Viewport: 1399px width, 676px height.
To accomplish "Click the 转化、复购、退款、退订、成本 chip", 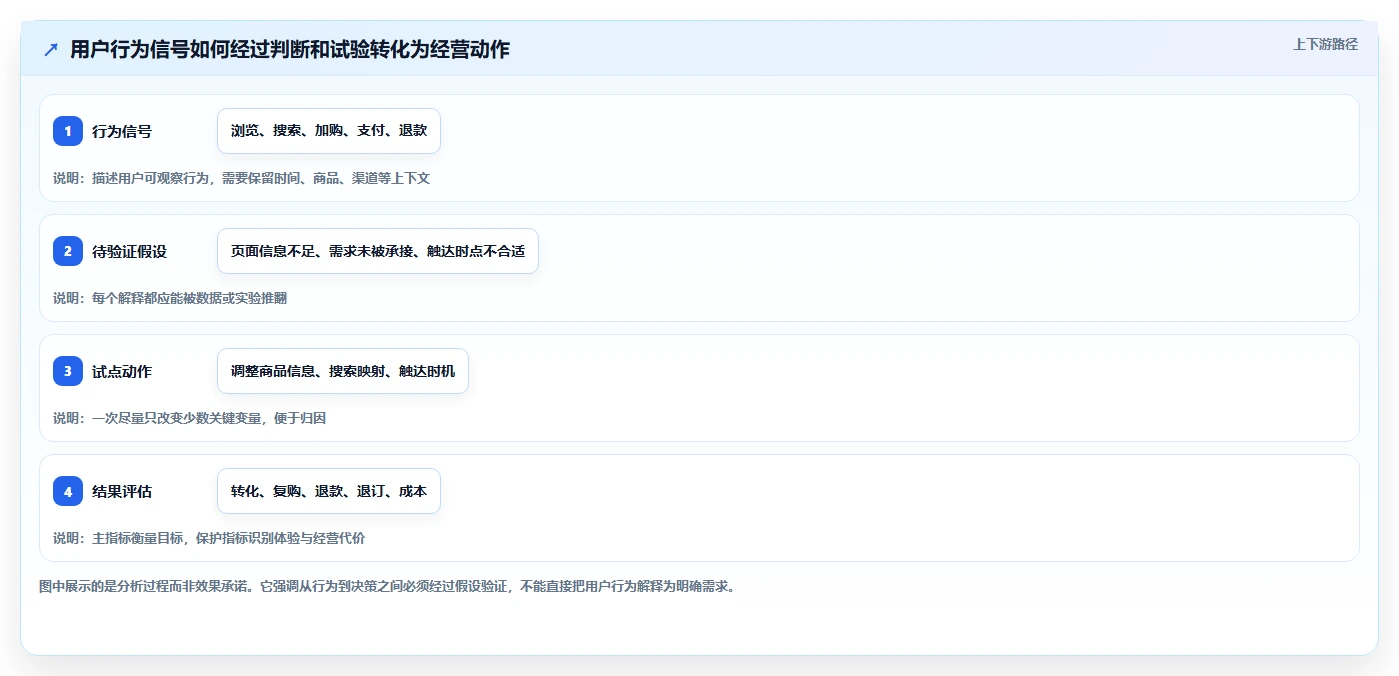I will 329,491.
